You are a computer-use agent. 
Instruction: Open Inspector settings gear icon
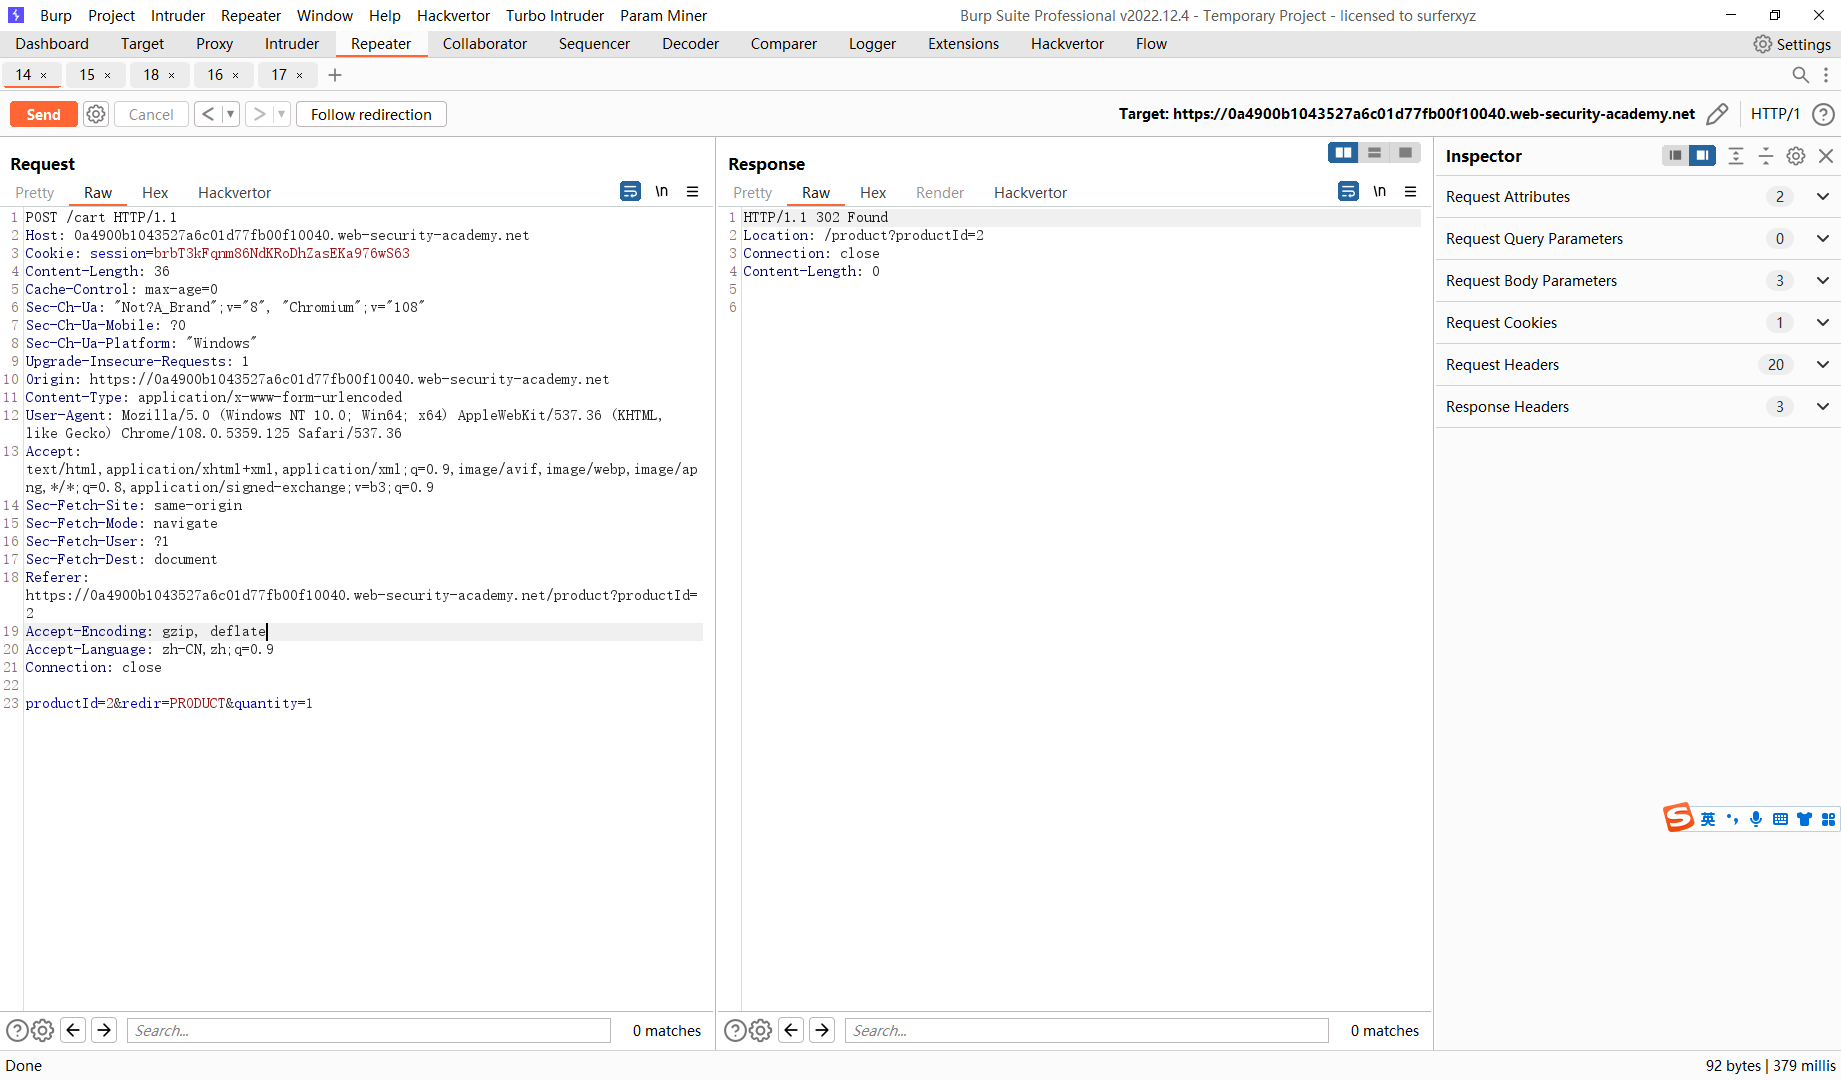coord(1796,156)
